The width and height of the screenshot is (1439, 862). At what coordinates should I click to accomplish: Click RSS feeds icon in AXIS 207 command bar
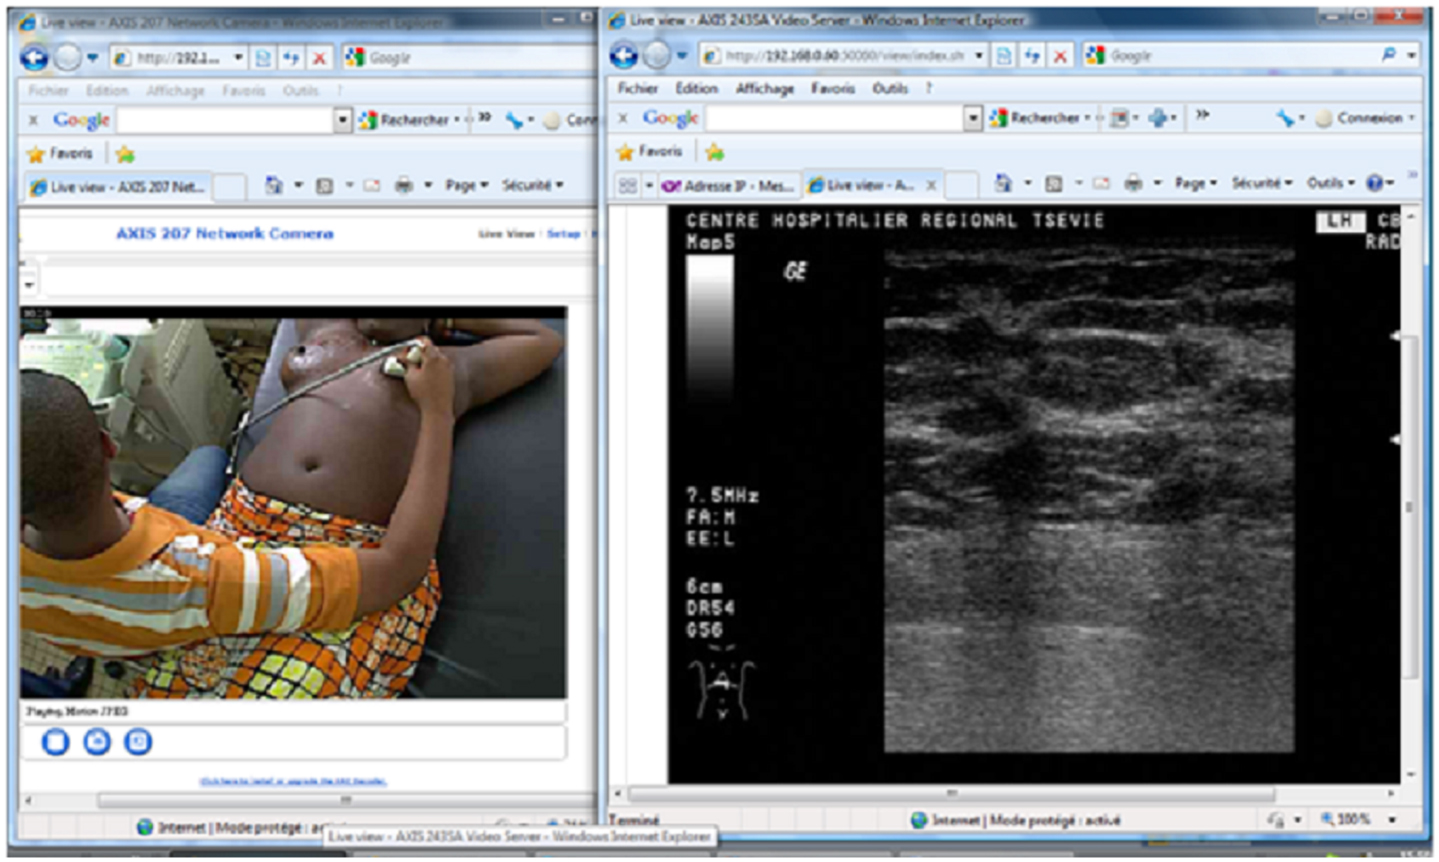(x=324, y=186)
